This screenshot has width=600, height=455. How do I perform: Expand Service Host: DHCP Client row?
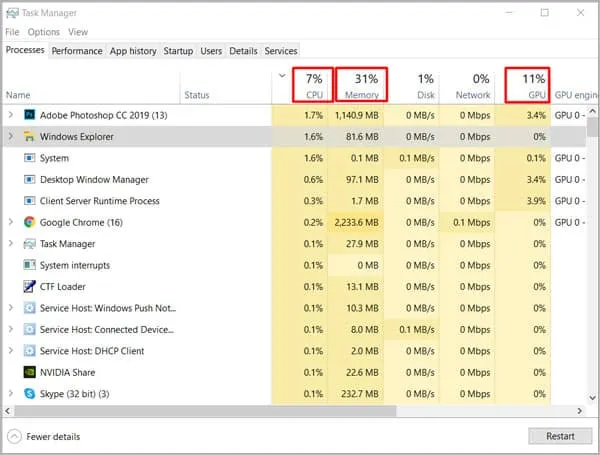point(11,351)
